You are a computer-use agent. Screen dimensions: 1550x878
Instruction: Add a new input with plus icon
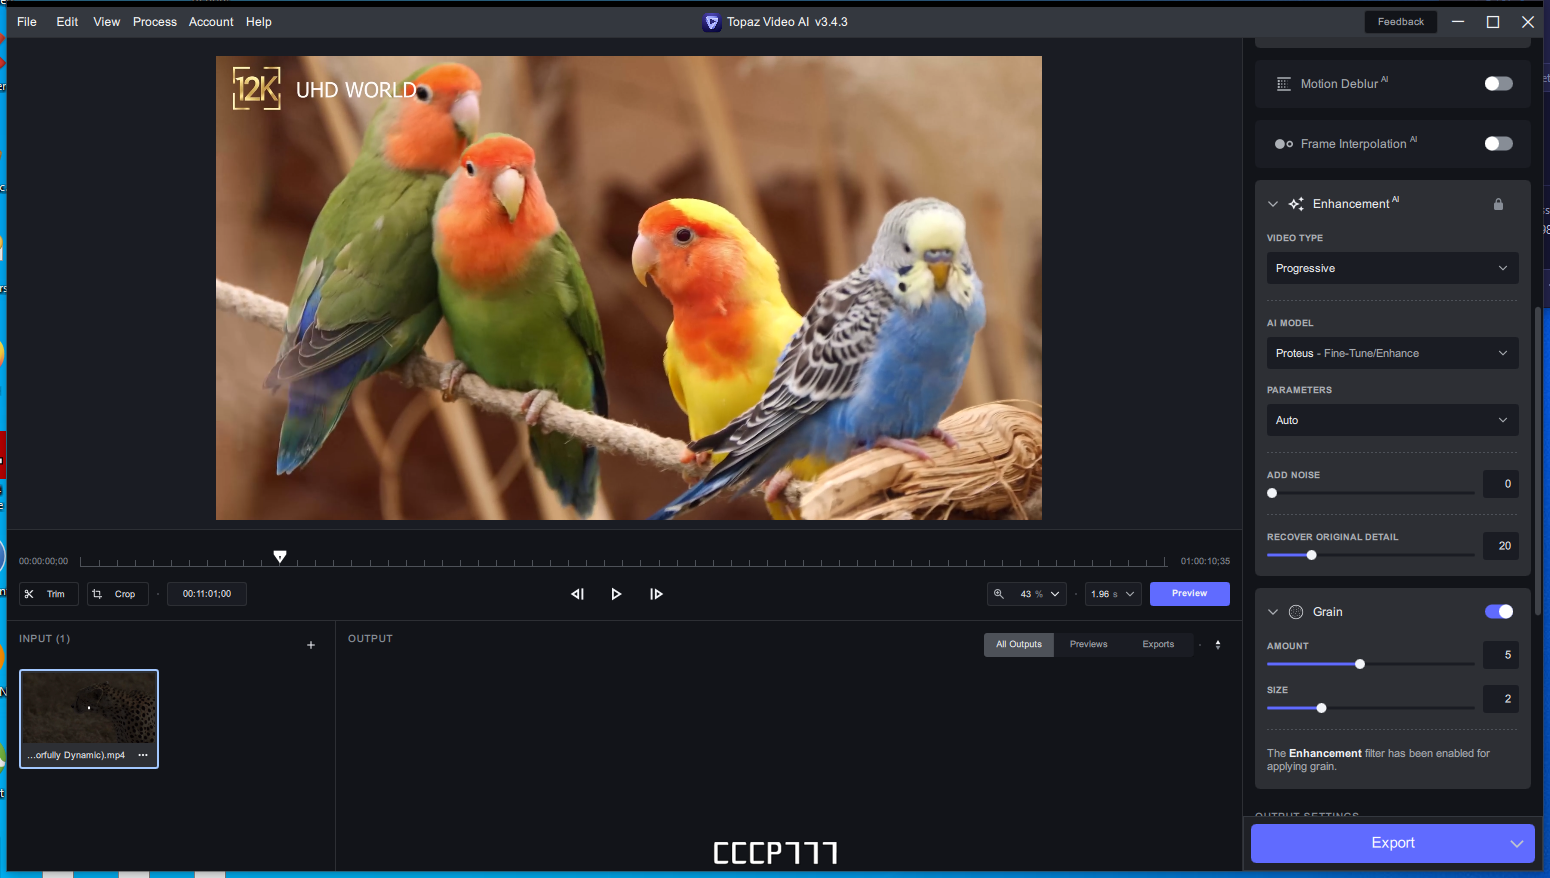coord(311,645)
